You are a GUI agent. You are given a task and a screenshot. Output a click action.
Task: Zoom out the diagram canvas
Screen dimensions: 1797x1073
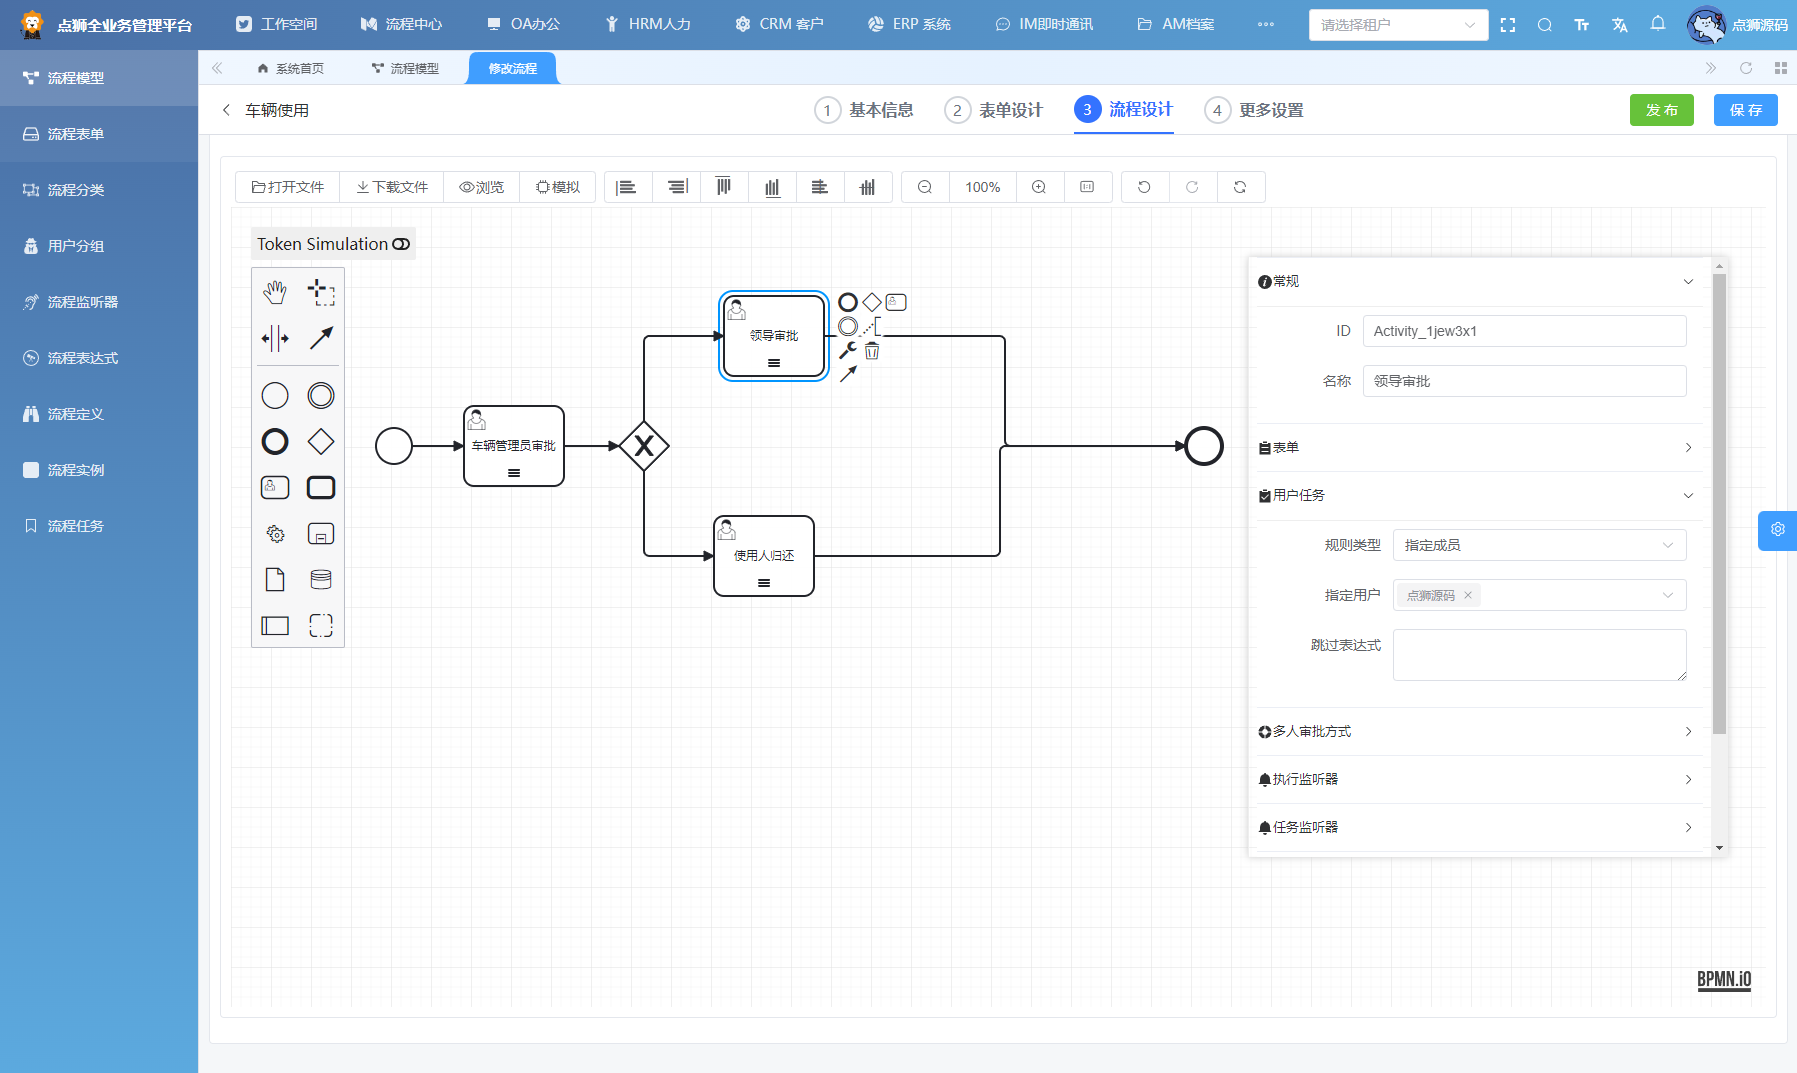point(925,187)
